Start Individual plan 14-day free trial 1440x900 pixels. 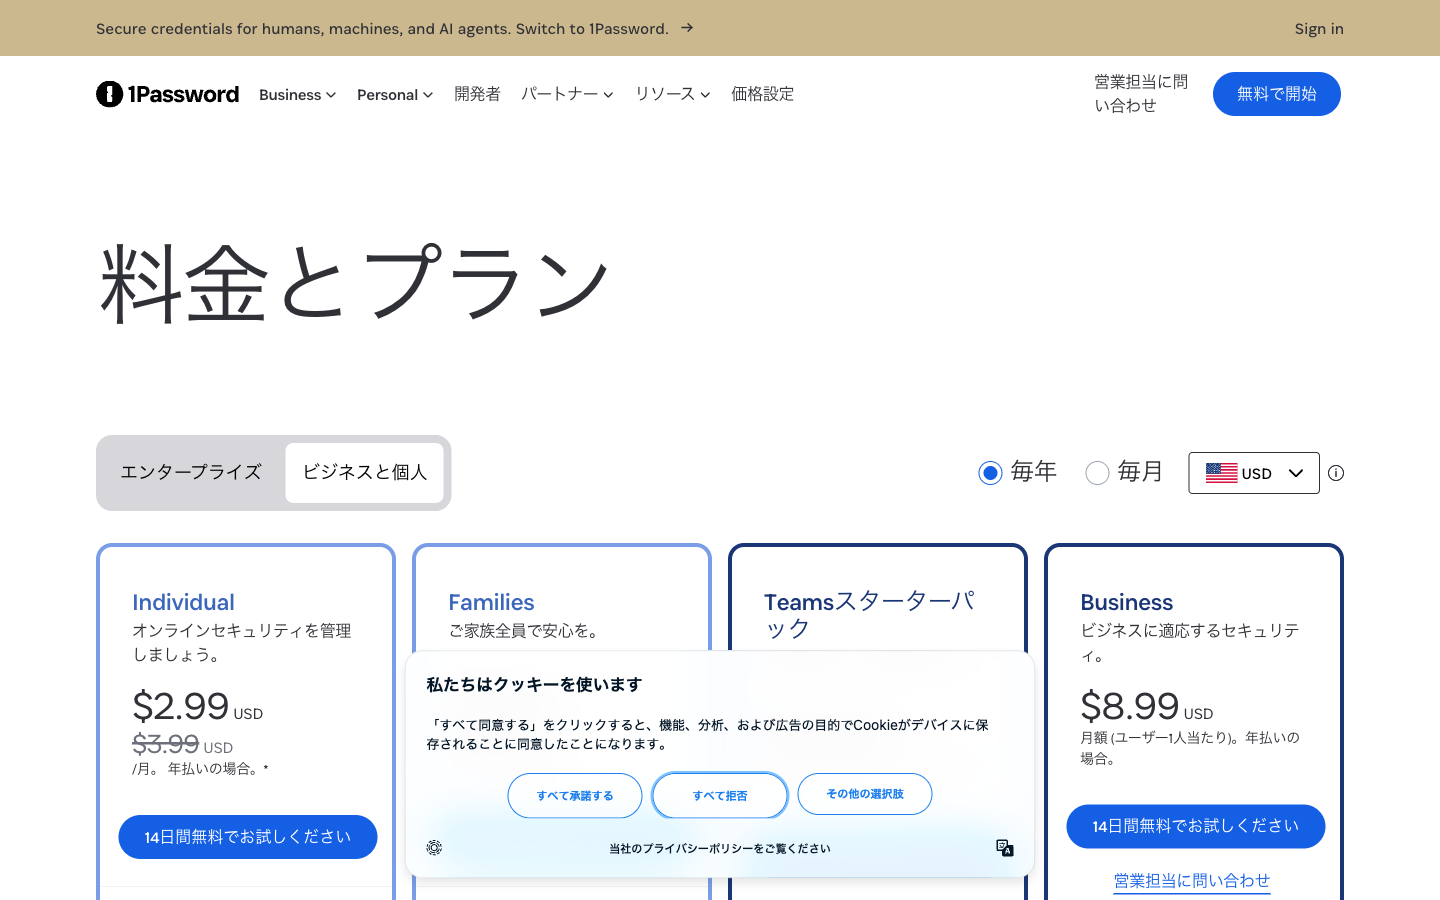(248, 837)
